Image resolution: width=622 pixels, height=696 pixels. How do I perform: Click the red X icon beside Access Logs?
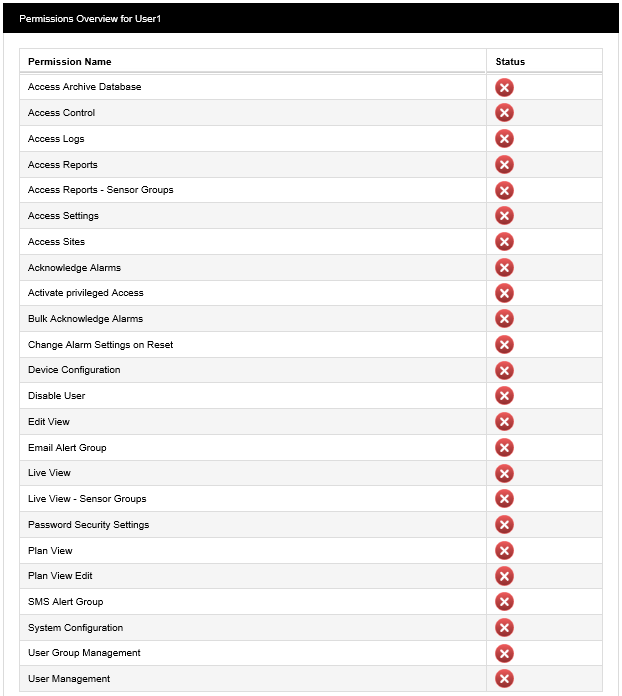point(505,139)
